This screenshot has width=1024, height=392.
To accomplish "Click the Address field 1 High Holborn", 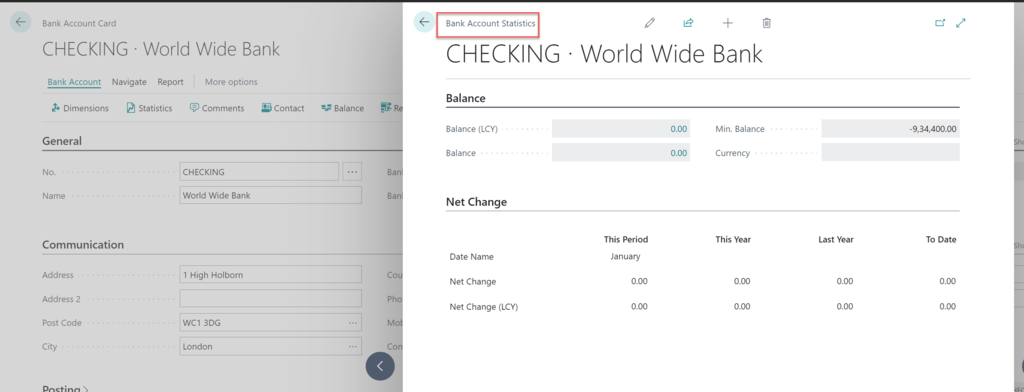I will (x=270, y=274).
